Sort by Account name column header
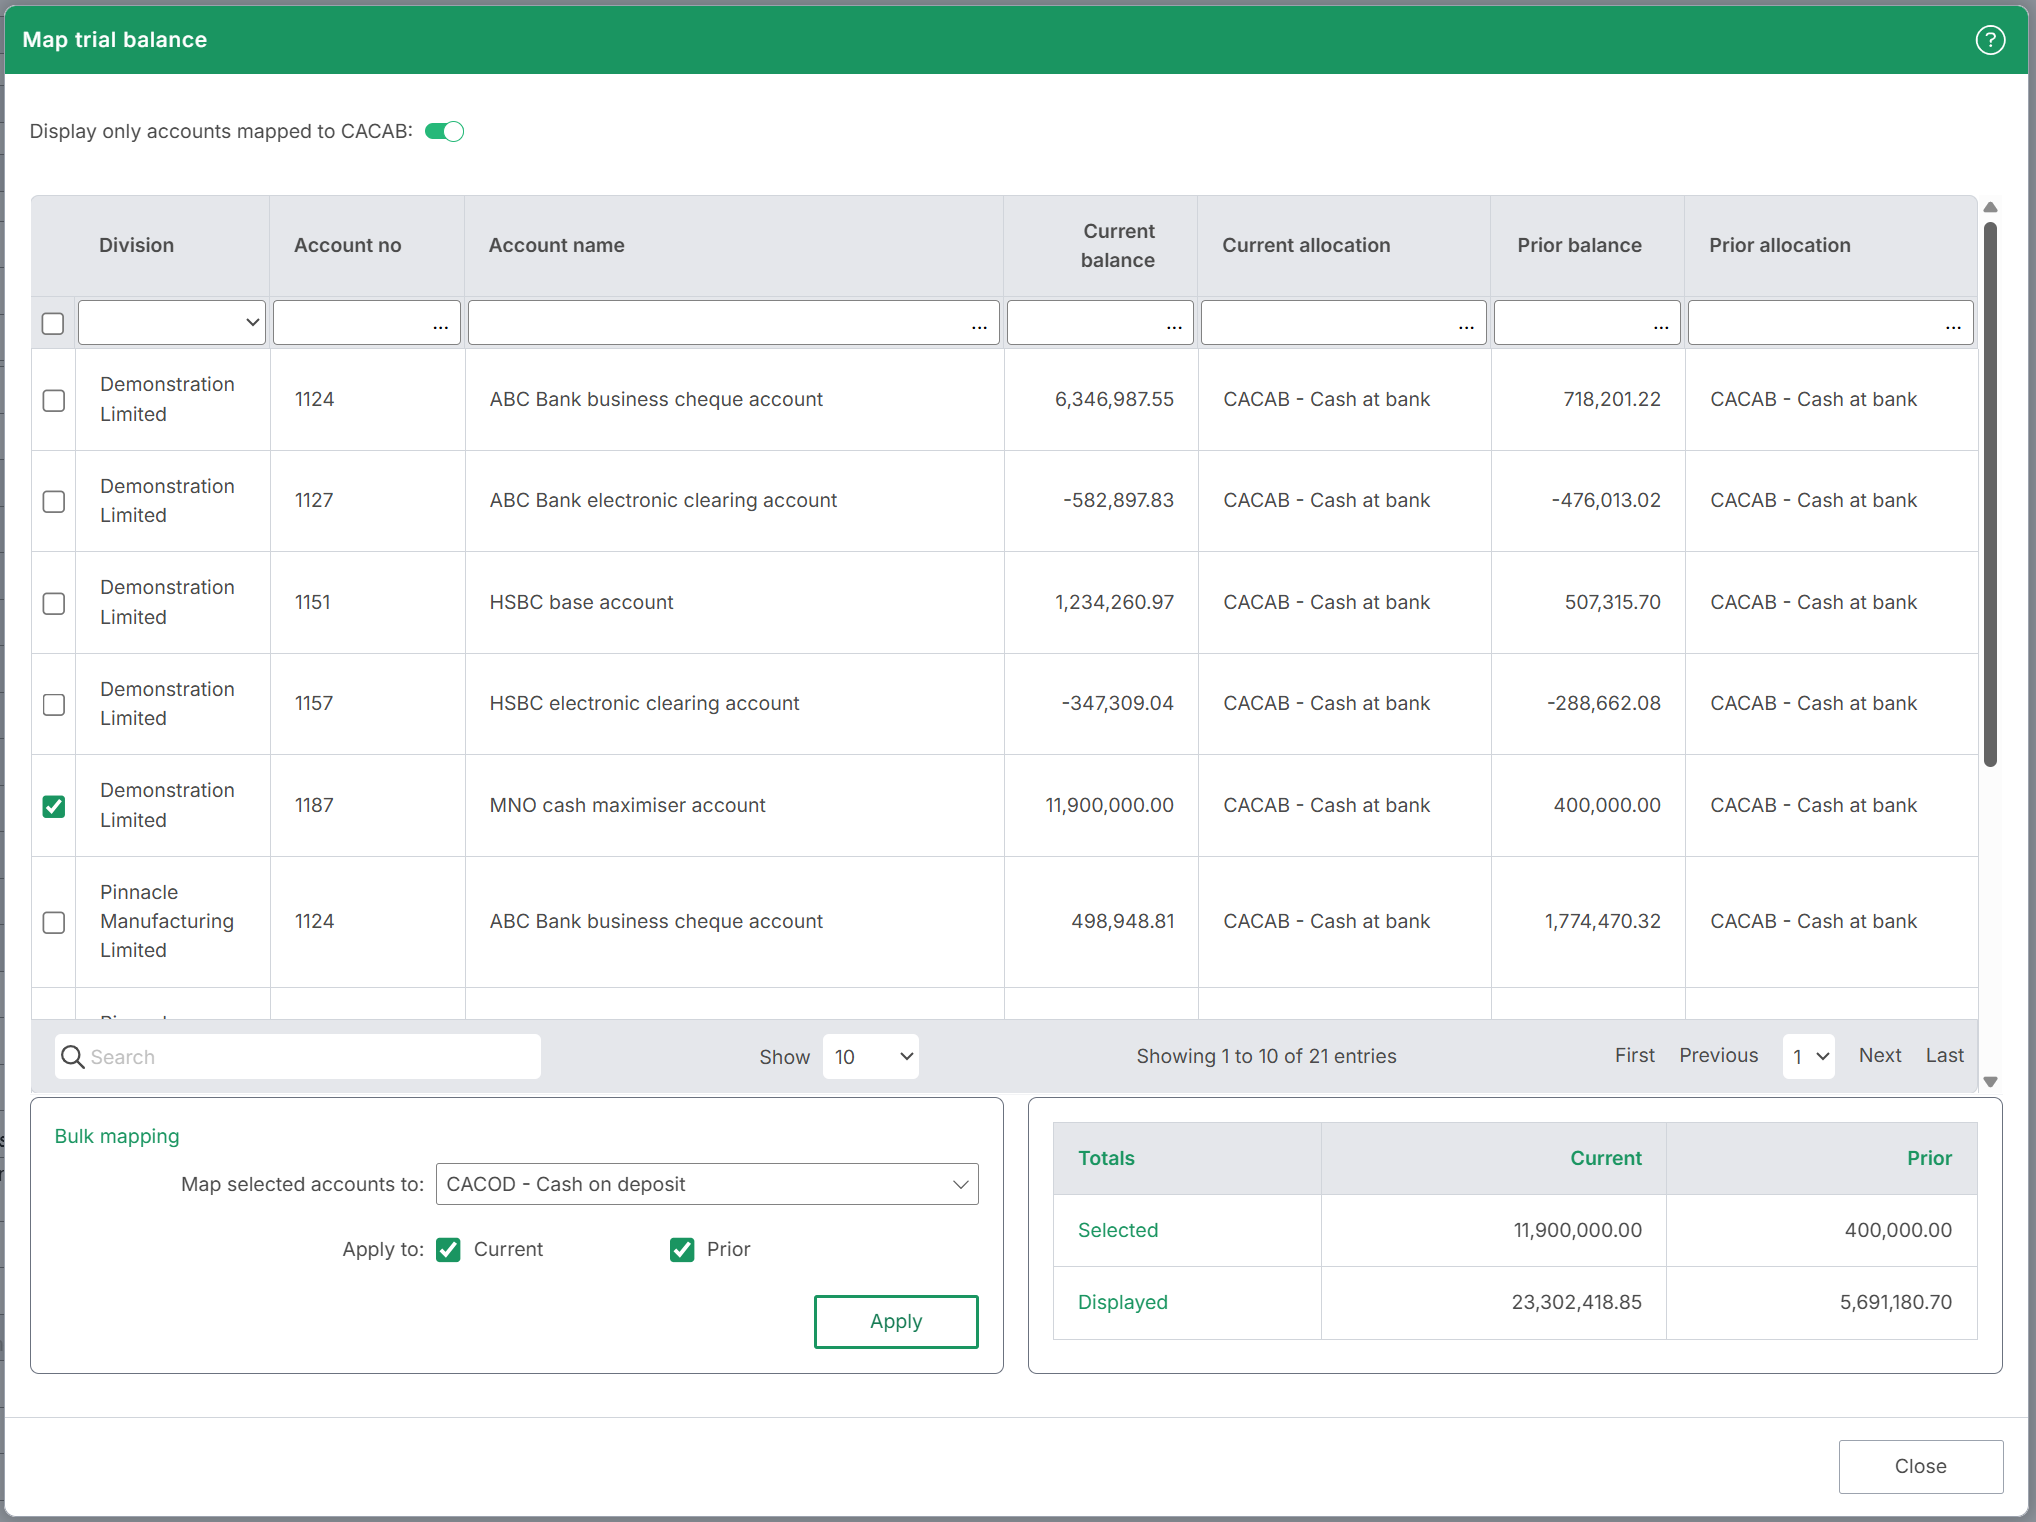The image size is (2036, 1522). (x=556, y=245)
